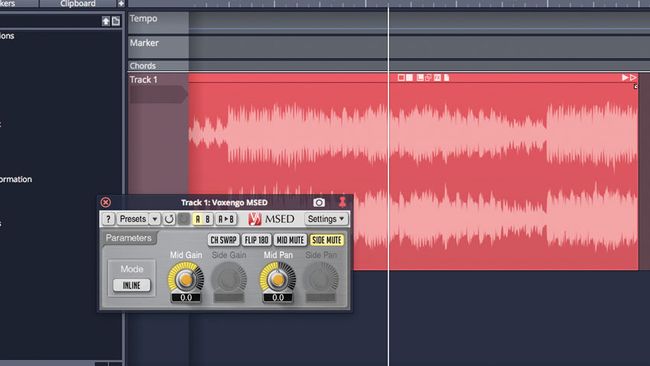Click the Voxengo logo next to MSED

coord(255,219)
